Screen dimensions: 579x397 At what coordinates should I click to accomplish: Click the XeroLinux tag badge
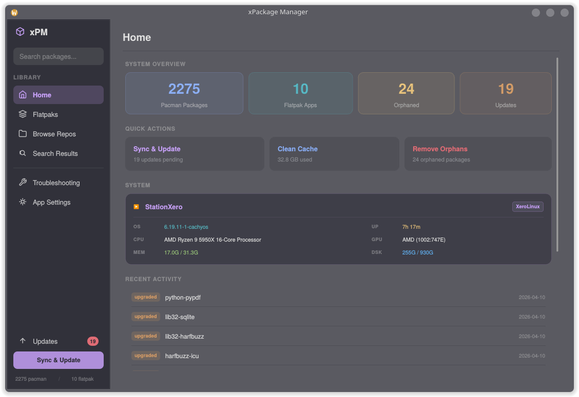click(x=528, y=206)
